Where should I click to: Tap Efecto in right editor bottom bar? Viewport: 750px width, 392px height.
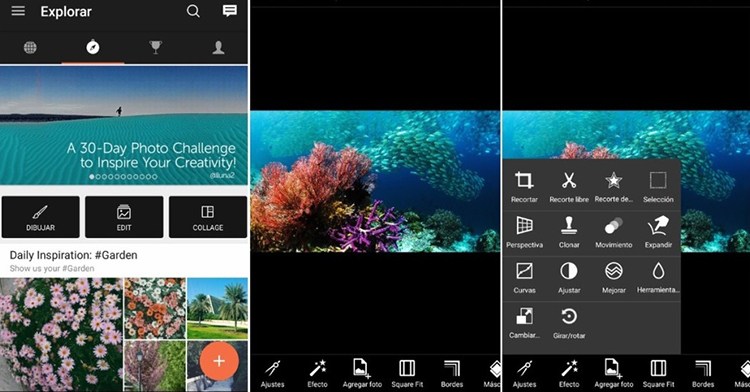point(569,374)
